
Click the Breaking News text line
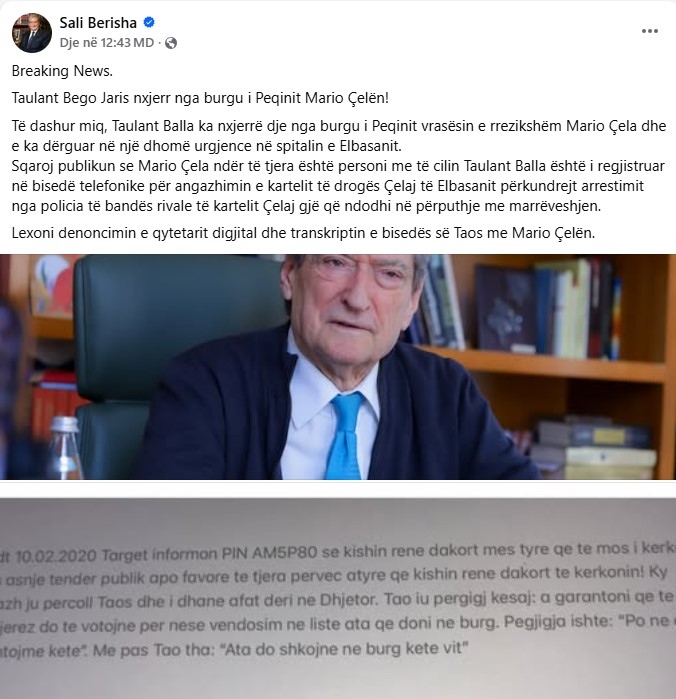point(62,71)
